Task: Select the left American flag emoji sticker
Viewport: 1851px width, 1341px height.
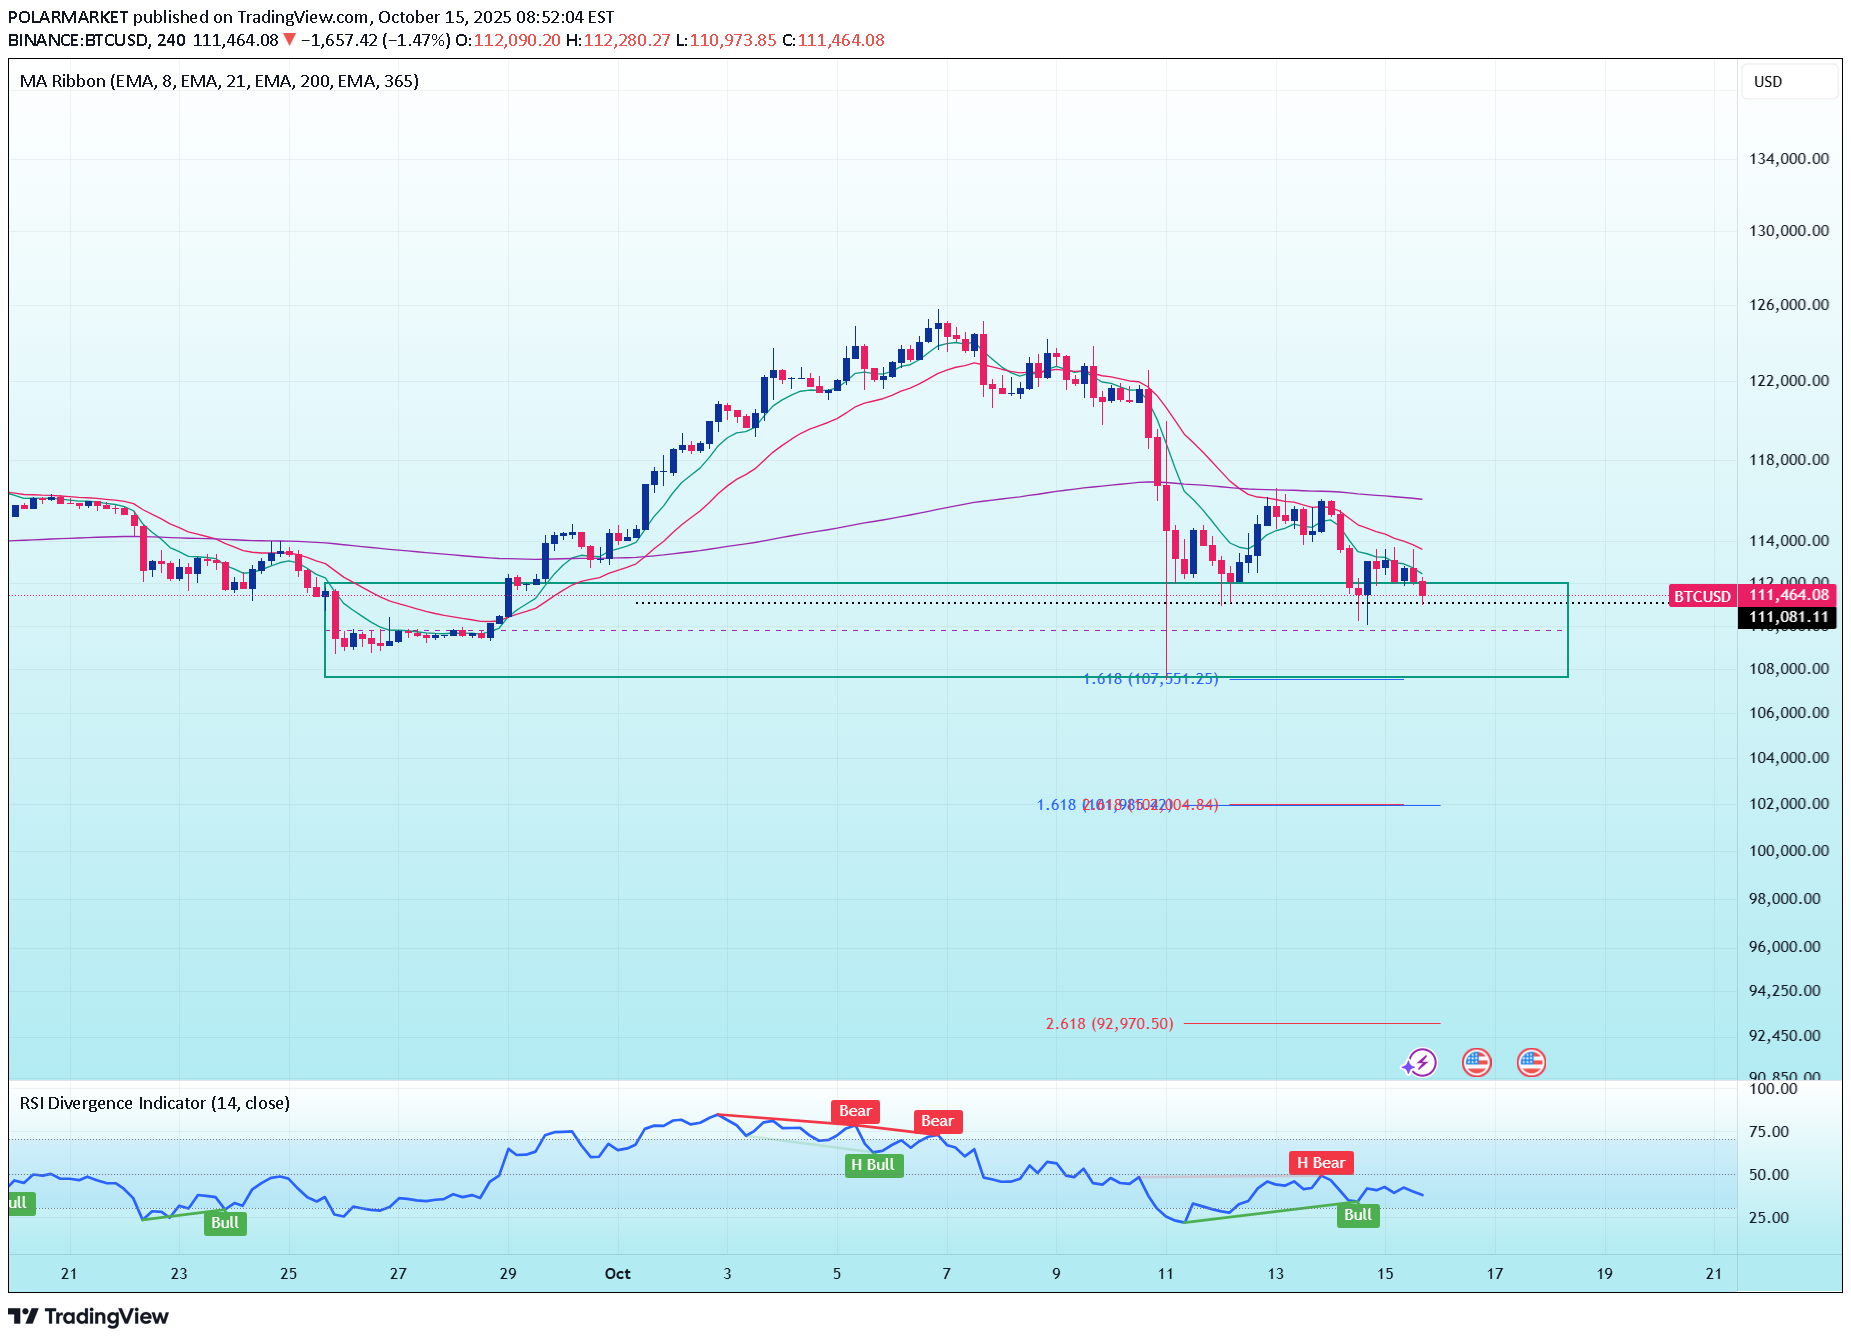Action: click(x=1477, y=1063)
